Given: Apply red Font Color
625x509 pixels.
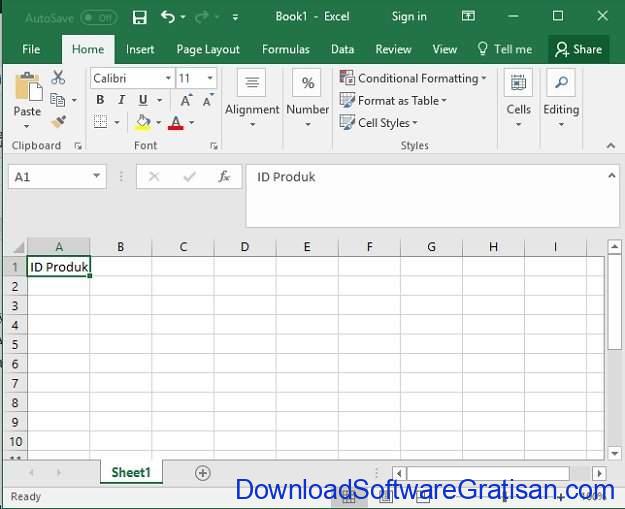Looking at the screenshot, I should coord(176,122).
